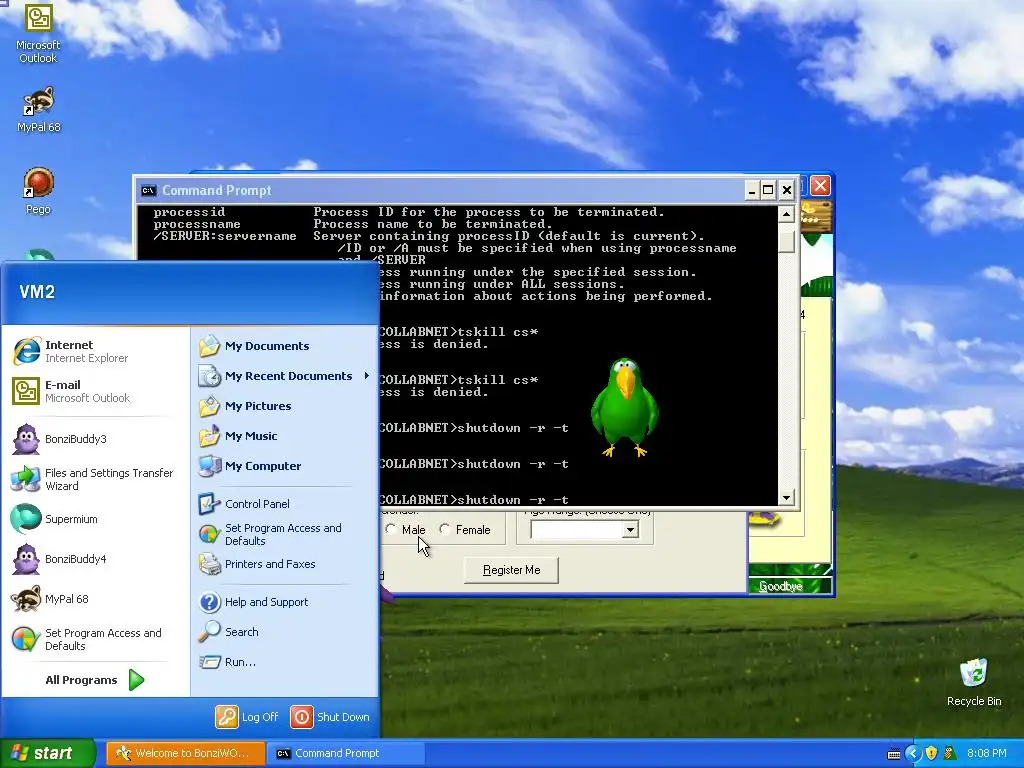Open Microsoft Outlook desktop icon
Image resolution: width=1024 pixels, height=768 pixels.
coord(38,33)
